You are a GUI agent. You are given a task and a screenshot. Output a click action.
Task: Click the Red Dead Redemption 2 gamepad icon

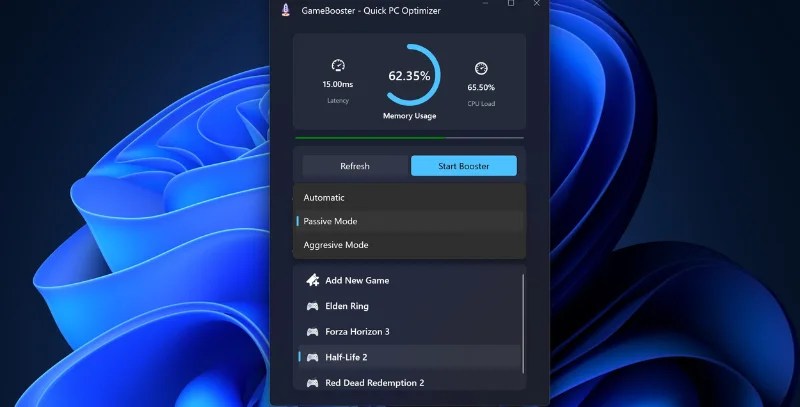(312, 383)
